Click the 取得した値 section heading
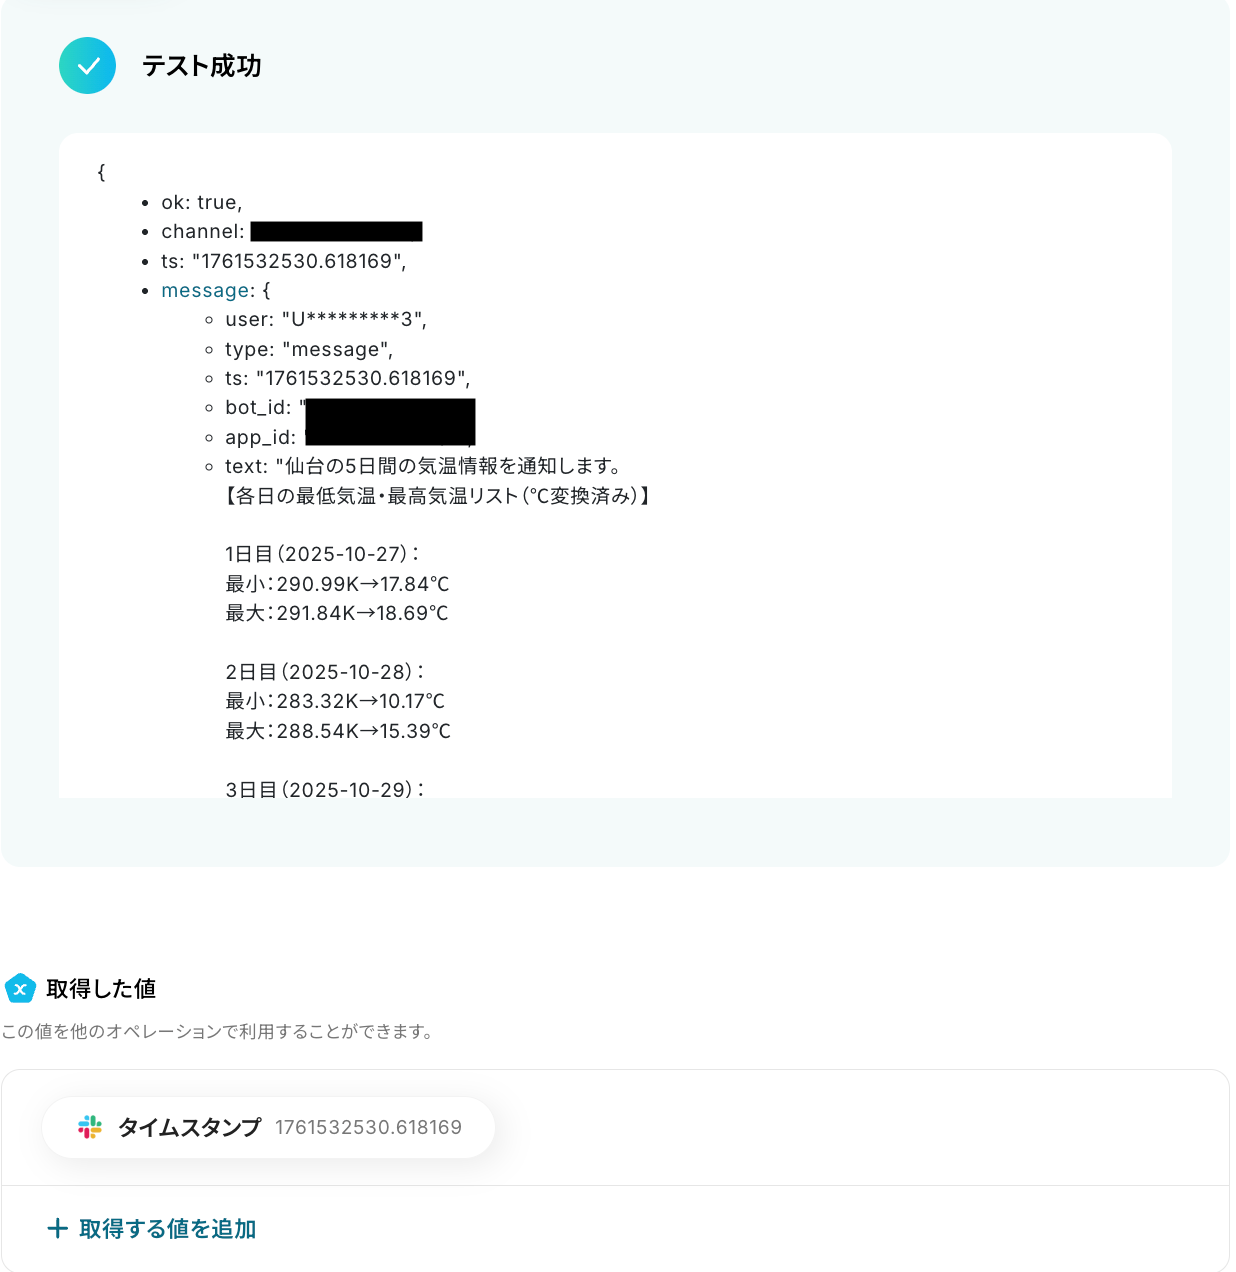The image size is (1236, 1272). pos(101,988)
